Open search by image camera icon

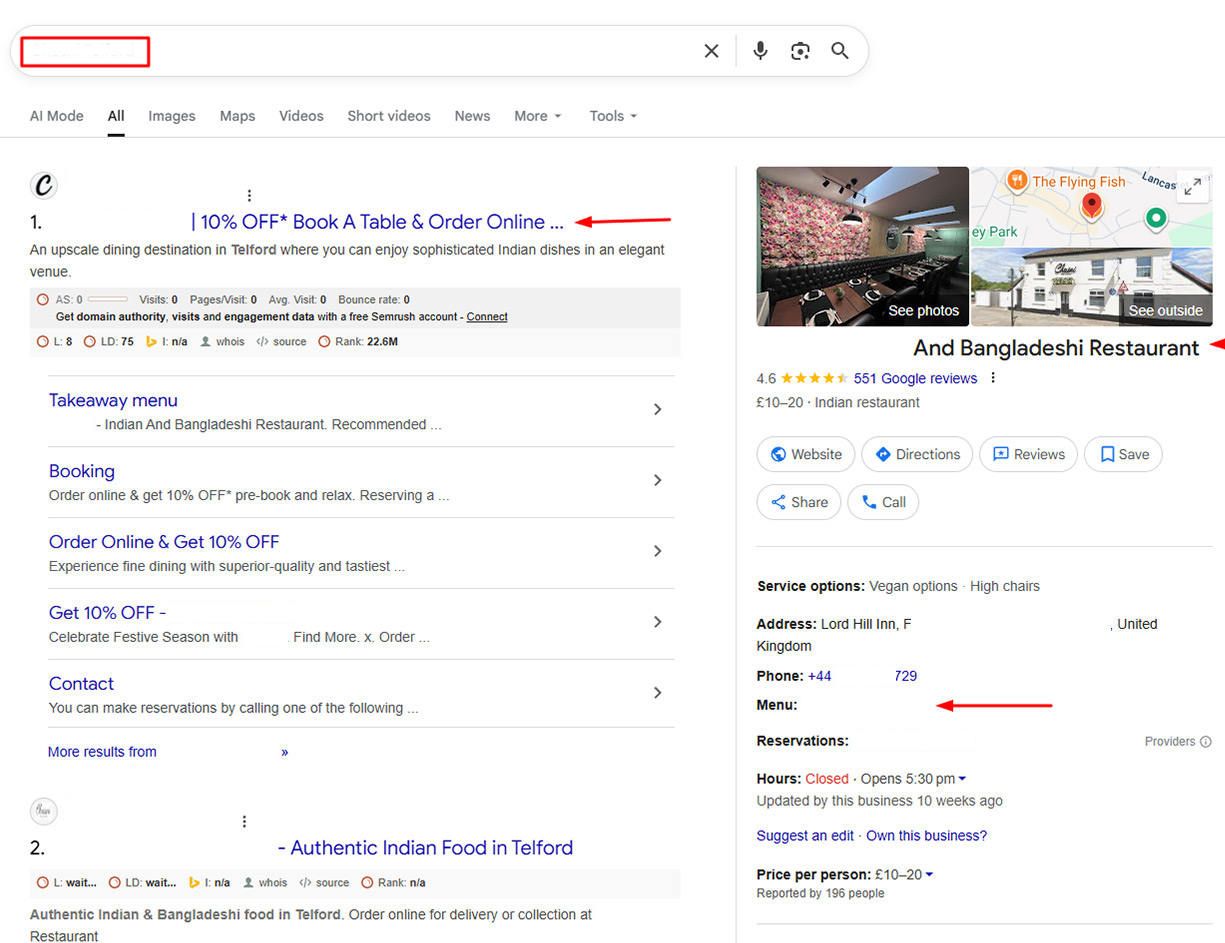(800, 51)
